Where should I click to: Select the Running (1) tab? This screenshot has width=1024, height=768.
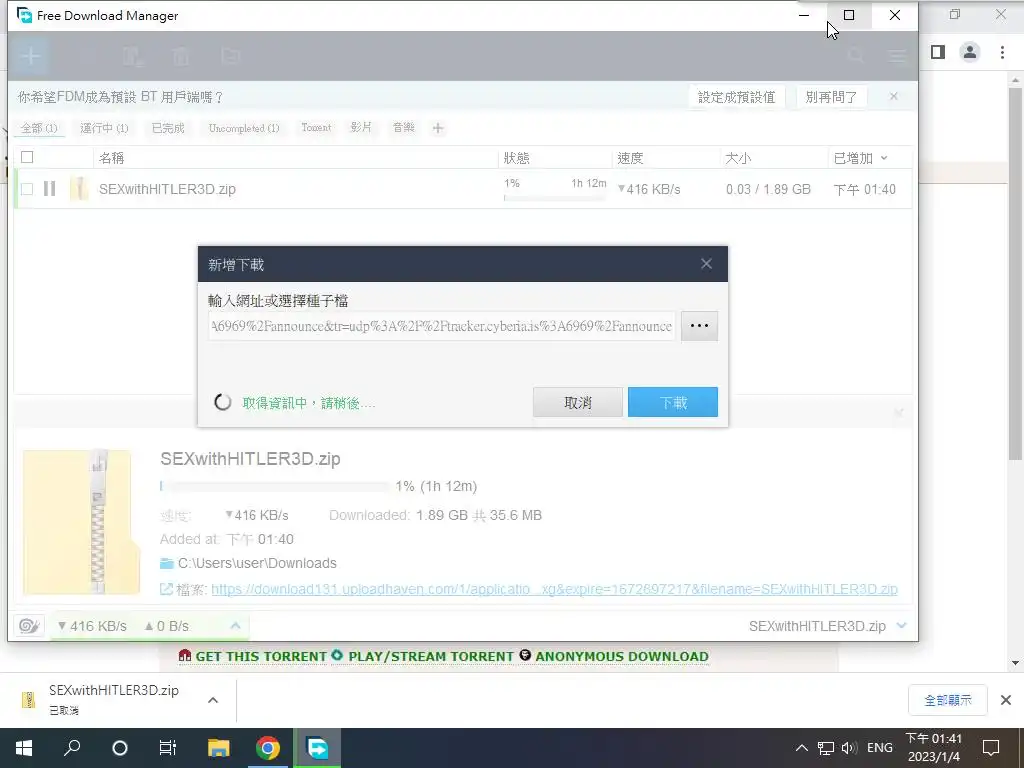104,128
